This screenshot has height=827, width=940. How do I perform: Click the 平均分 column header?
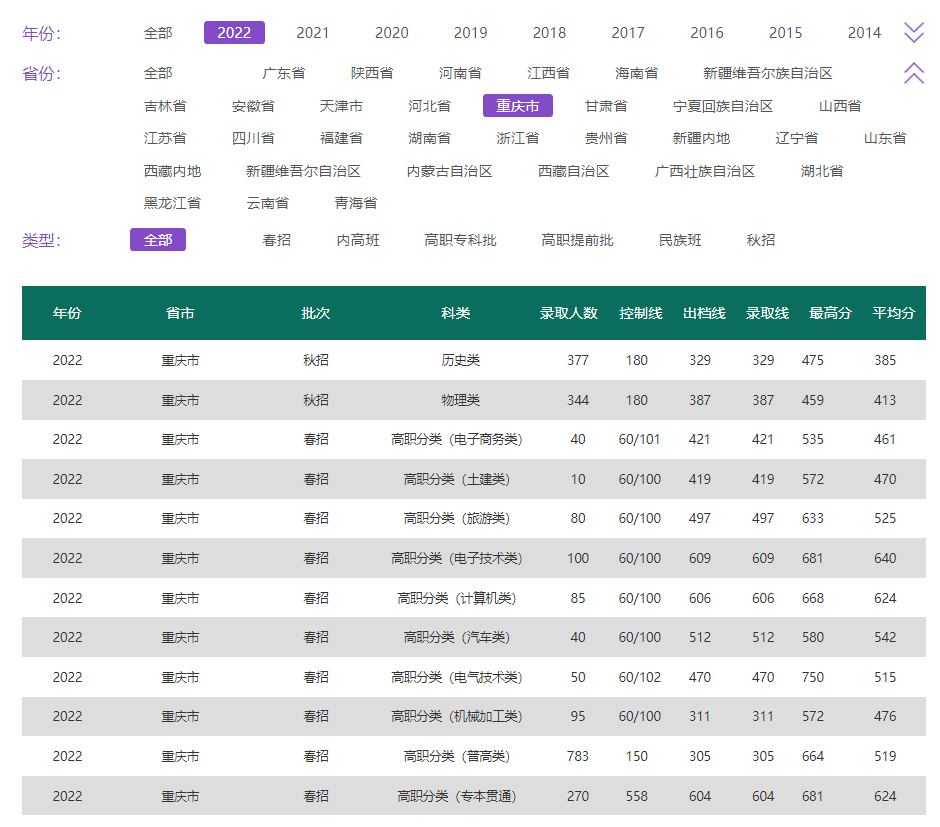pyautogui.click(x=894, y=313)
